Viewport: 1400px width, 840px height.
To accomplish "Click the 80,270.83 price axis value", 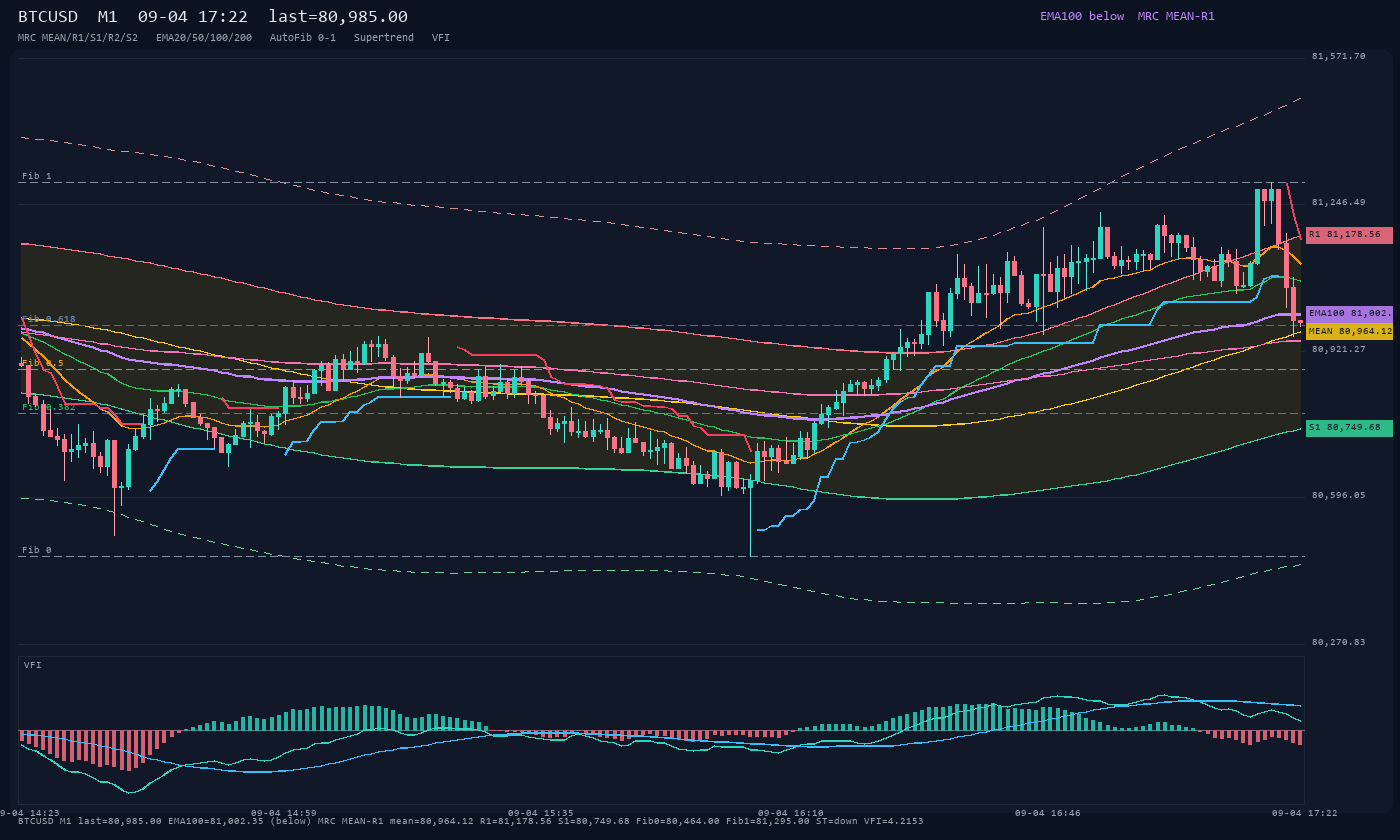I will pyautogui.click(x=1338, y=642).
